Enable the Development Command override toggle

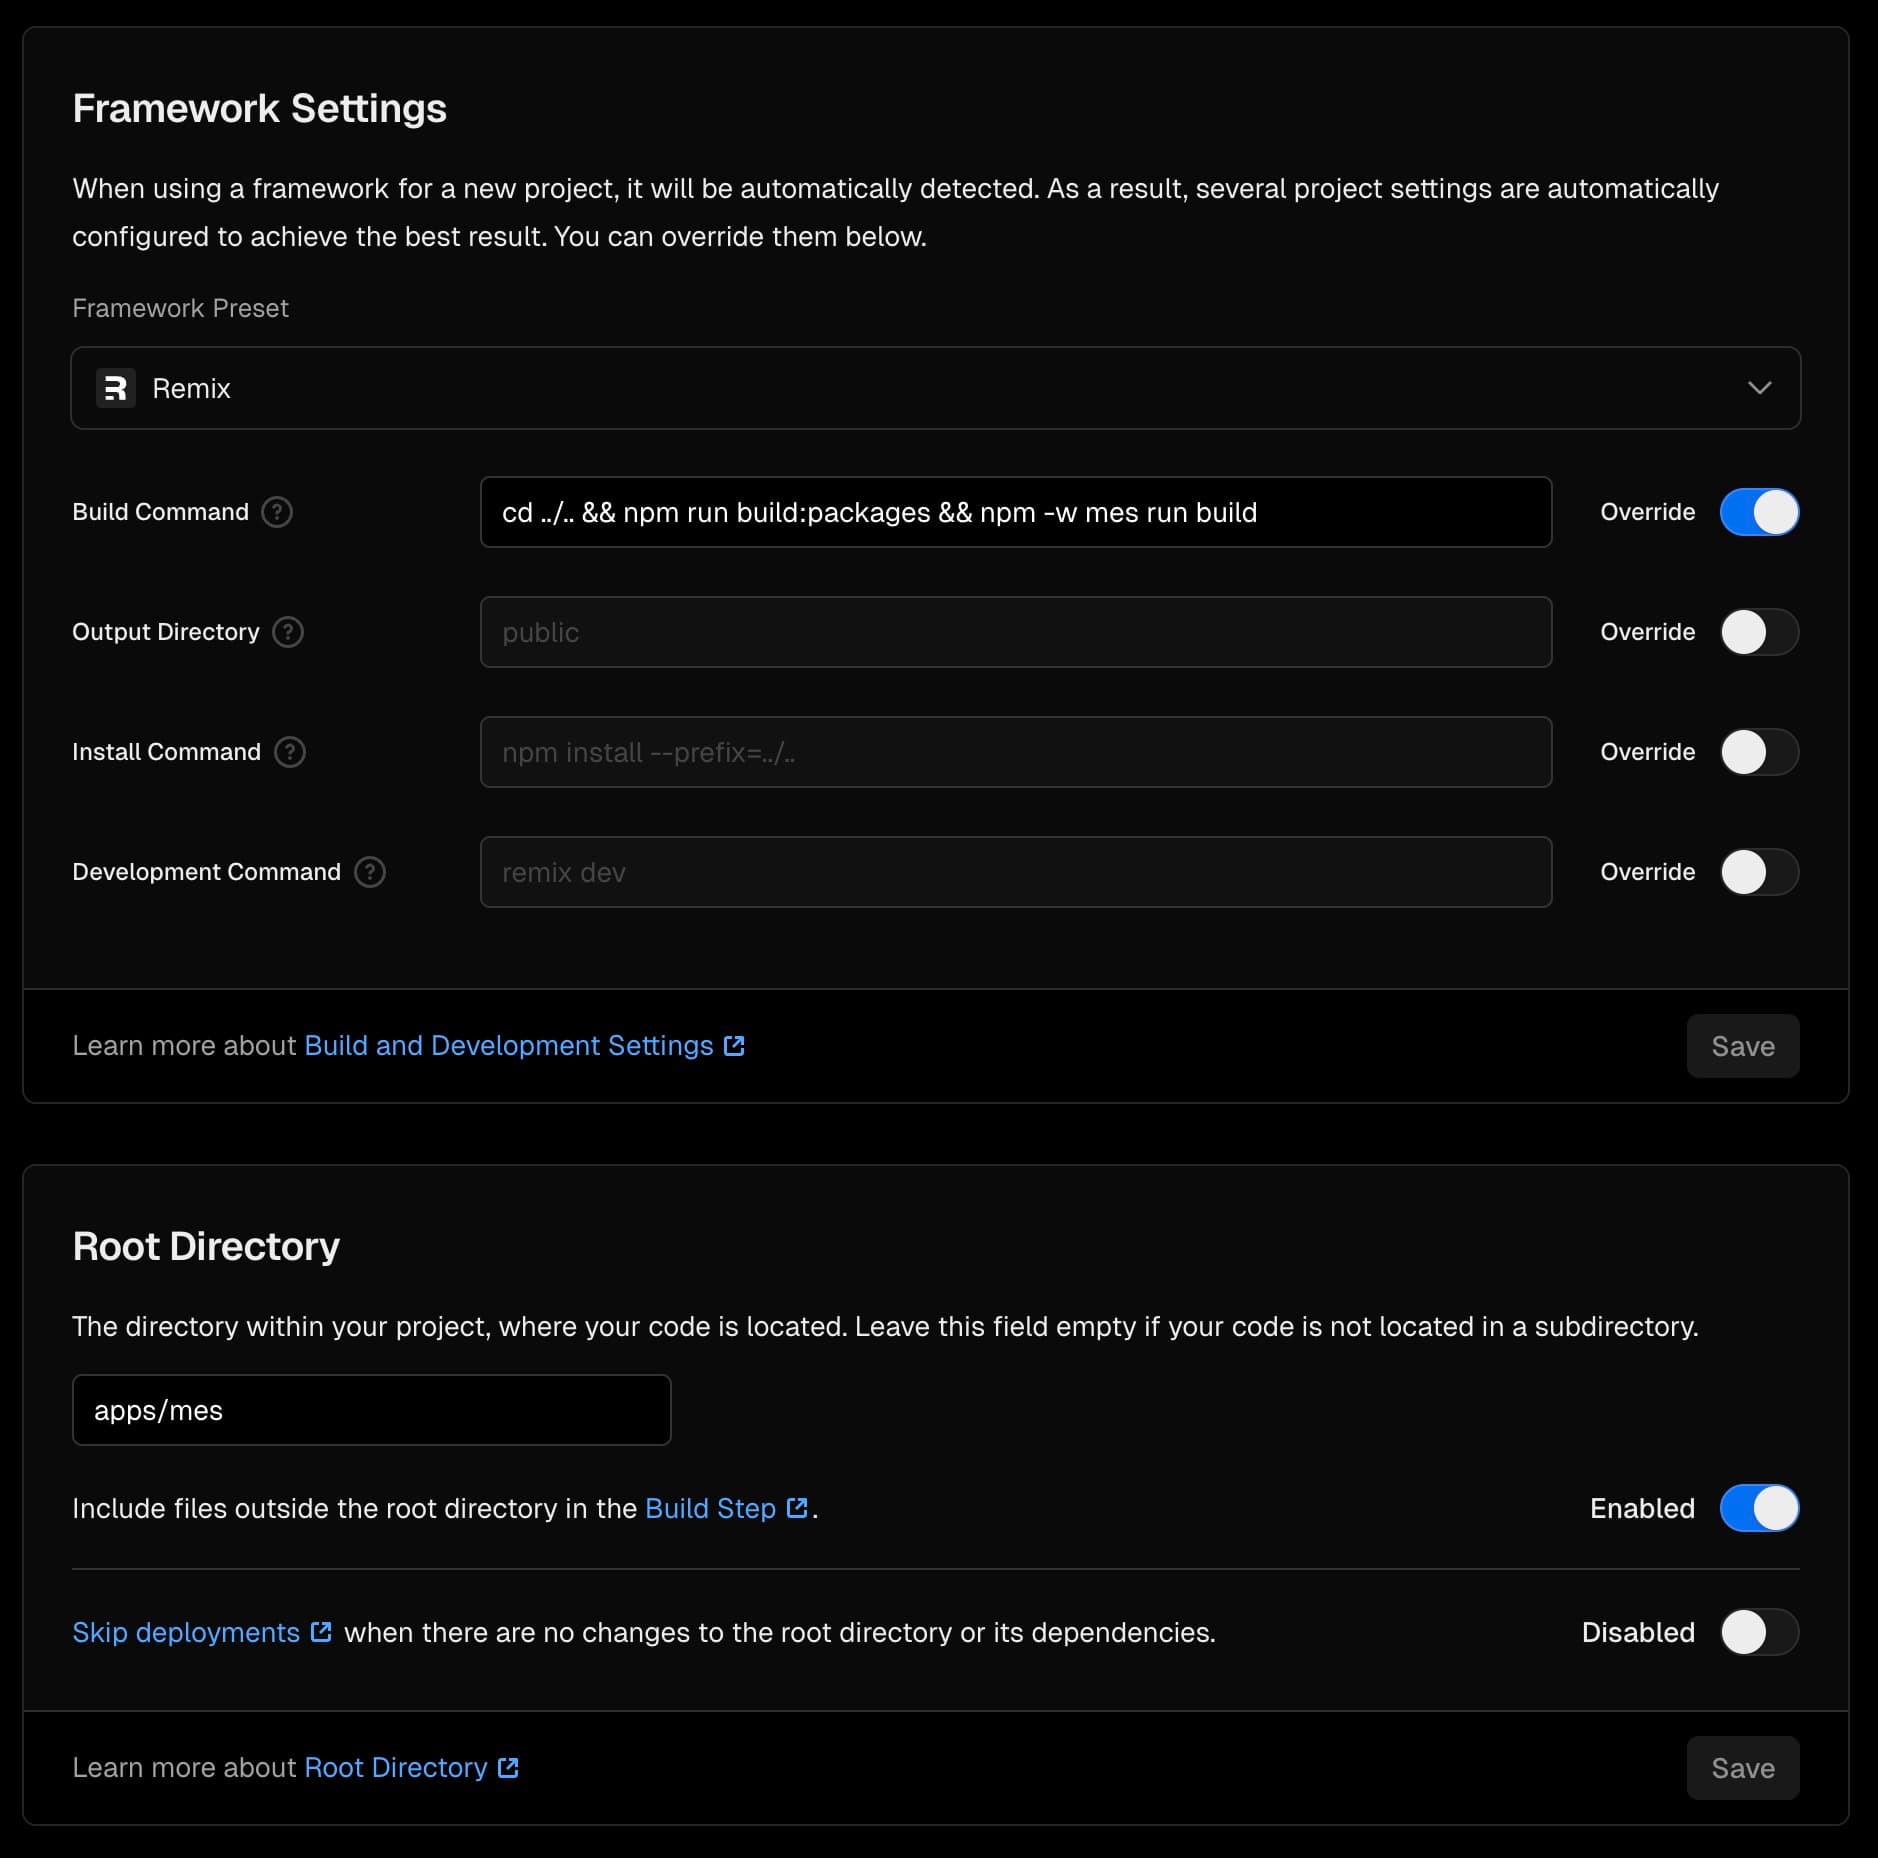click(1759, 872)
